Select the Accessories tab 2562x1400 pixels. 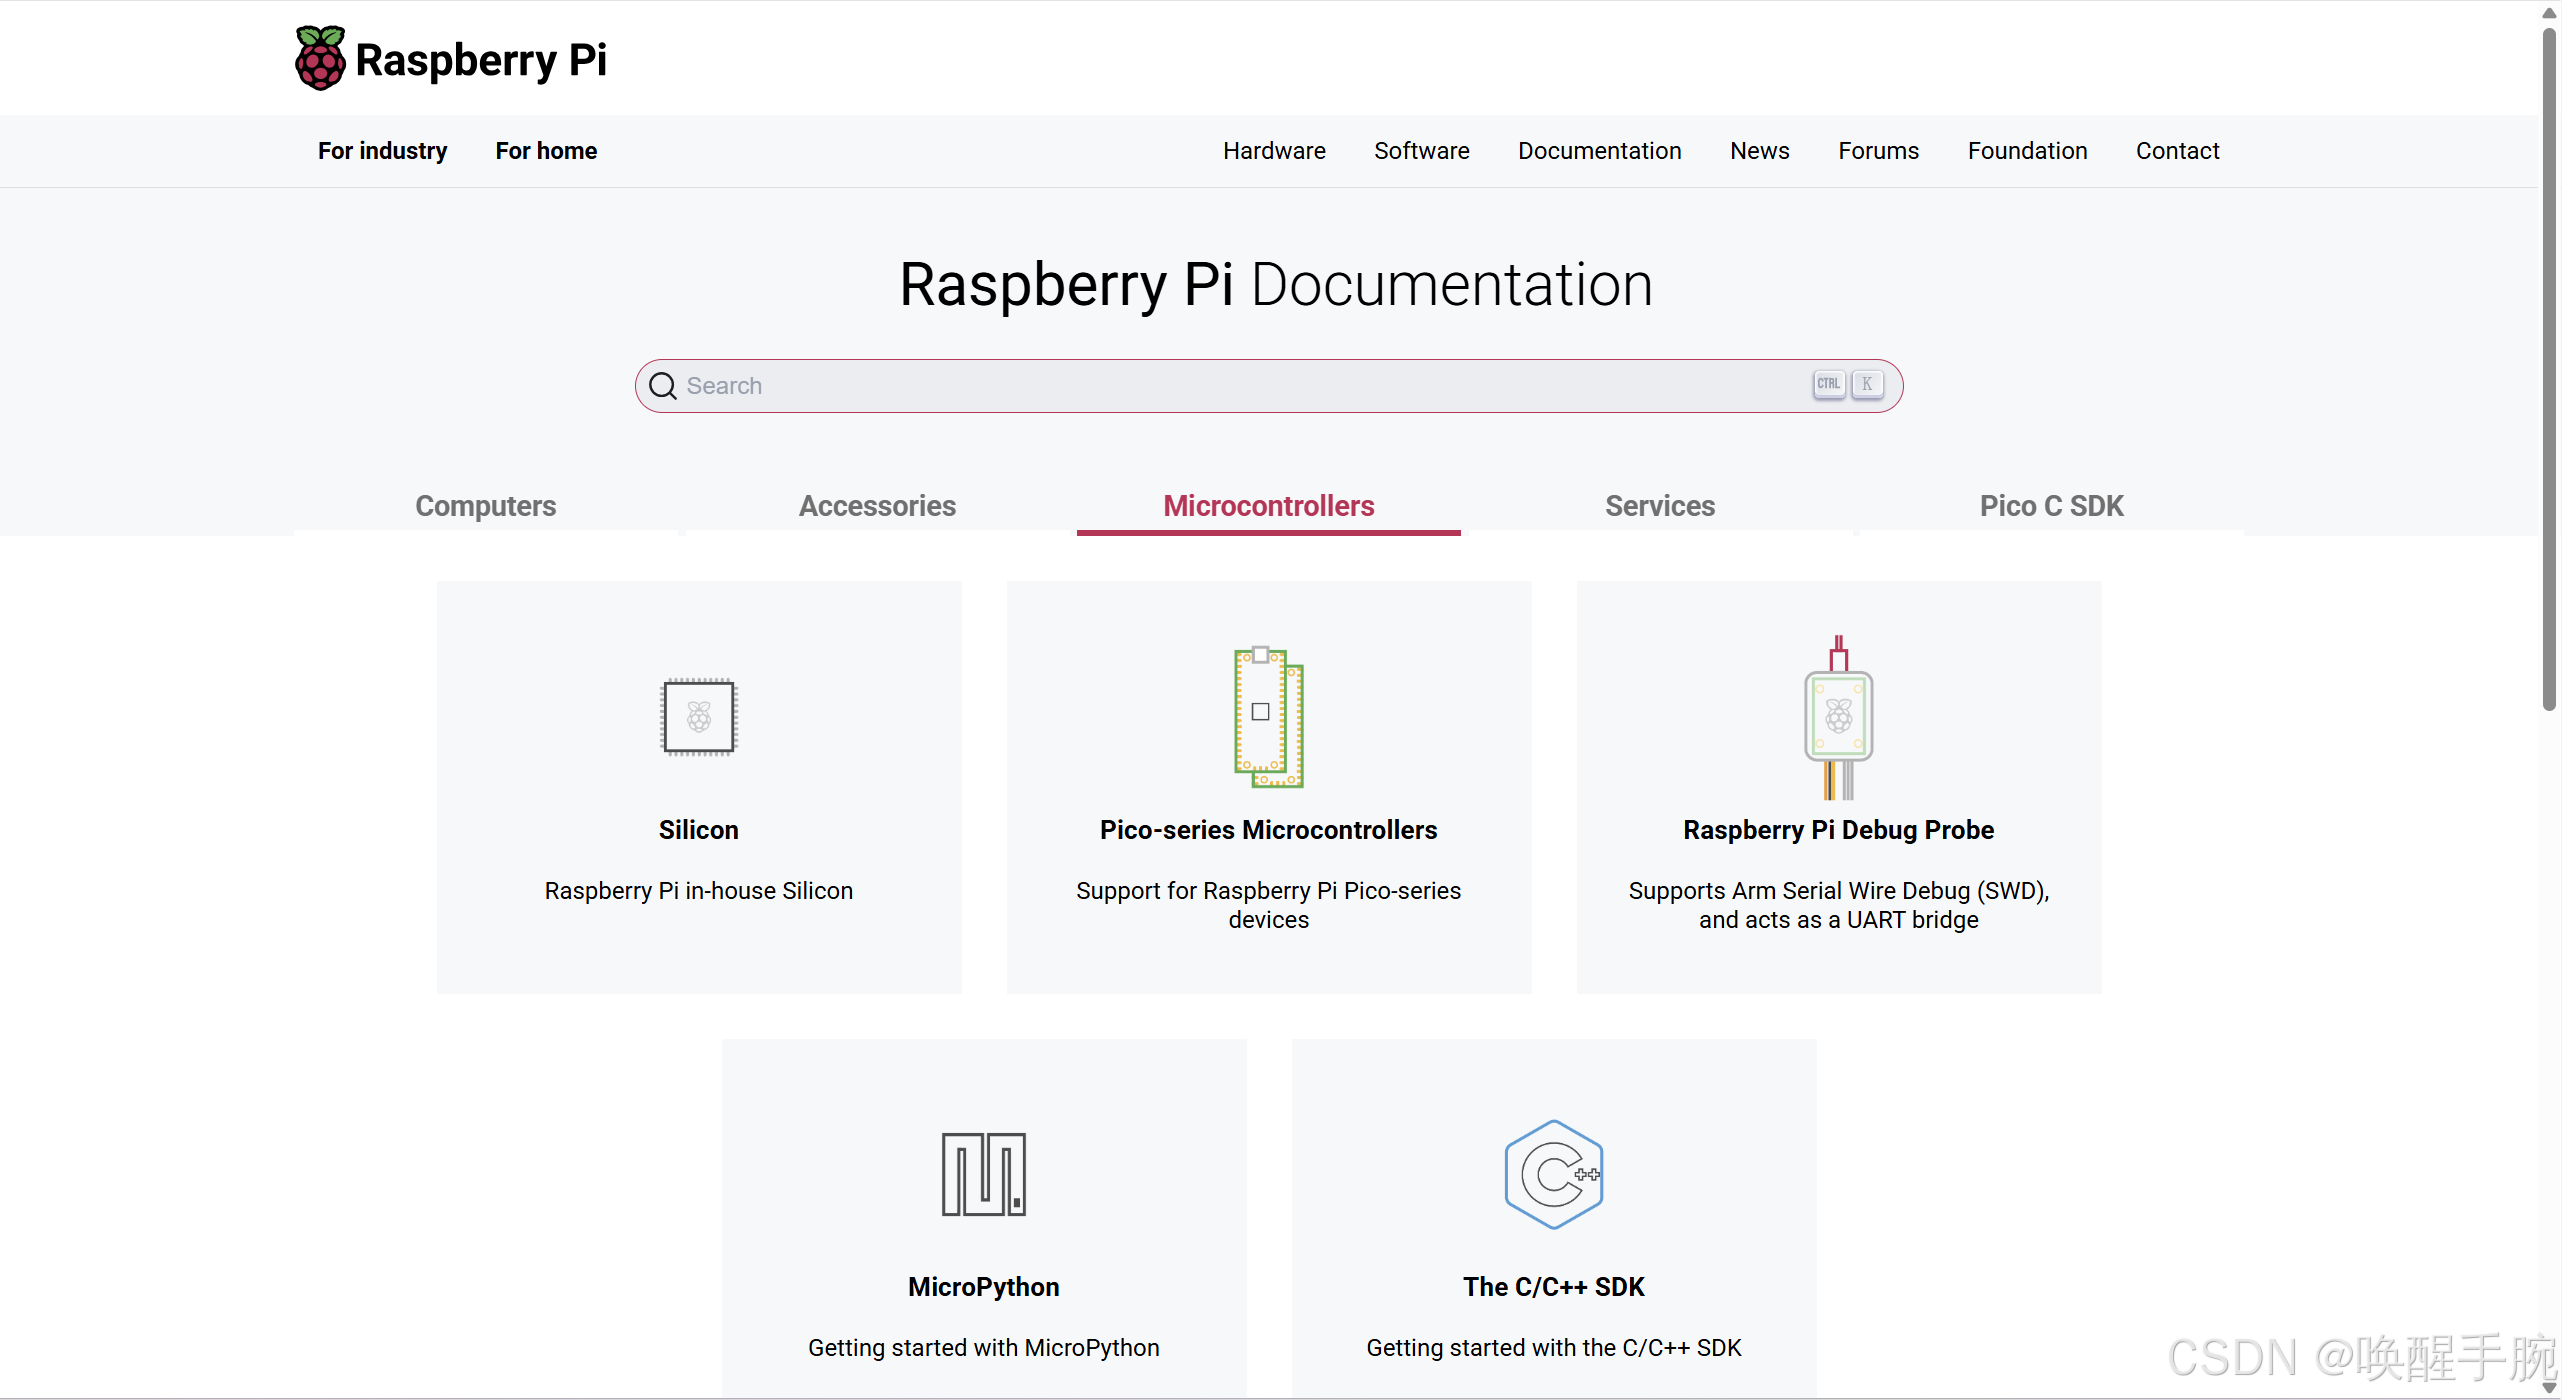tap(877, 506)
